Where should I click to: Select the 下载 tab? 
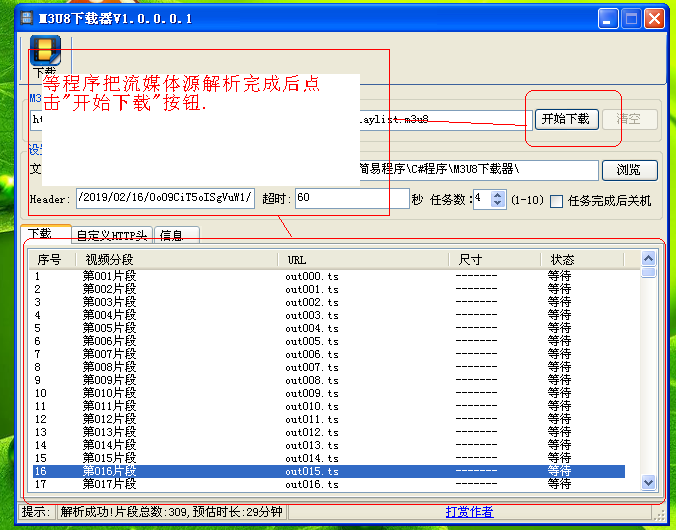(41, 234)
